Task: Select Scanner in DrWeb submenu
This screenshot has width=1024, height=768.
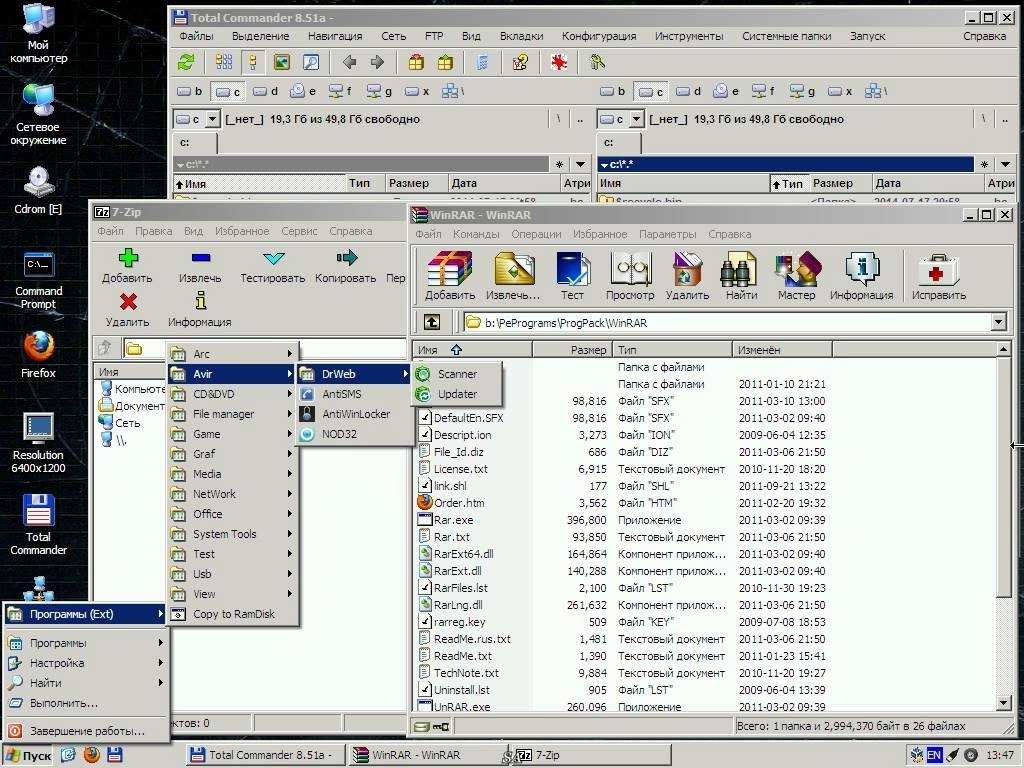Action: point(456,374)
